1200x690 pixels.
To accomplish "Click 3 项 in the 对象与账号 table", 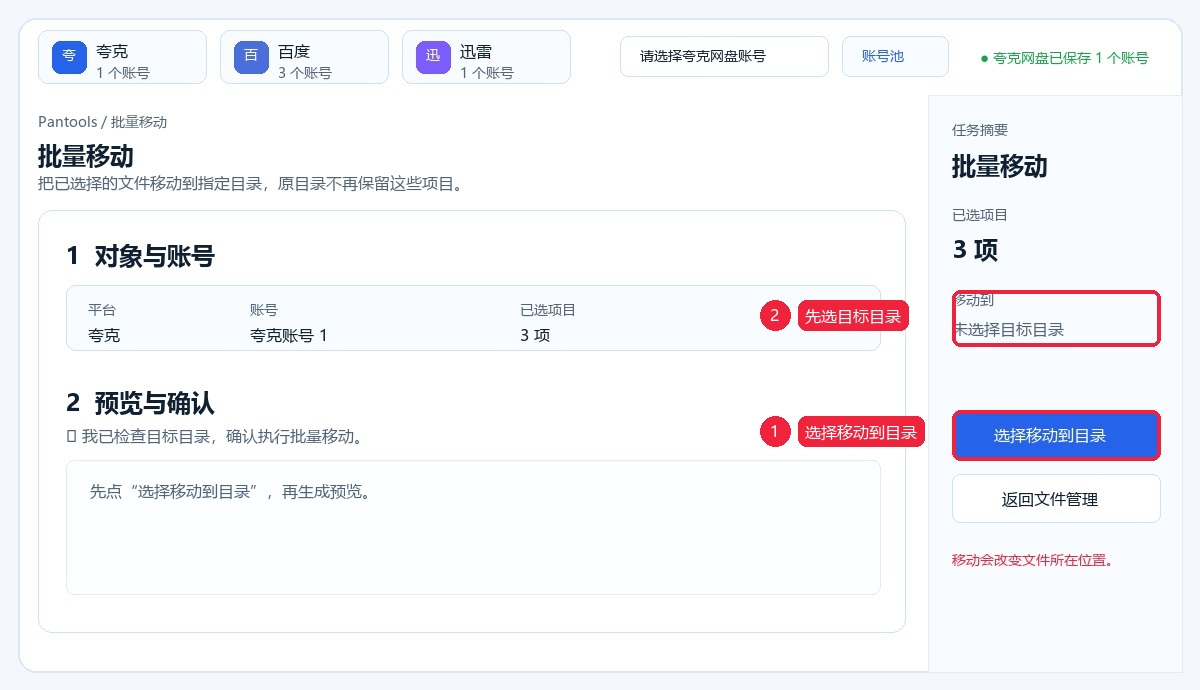I will pyautogui.click(x=535, y=336).
